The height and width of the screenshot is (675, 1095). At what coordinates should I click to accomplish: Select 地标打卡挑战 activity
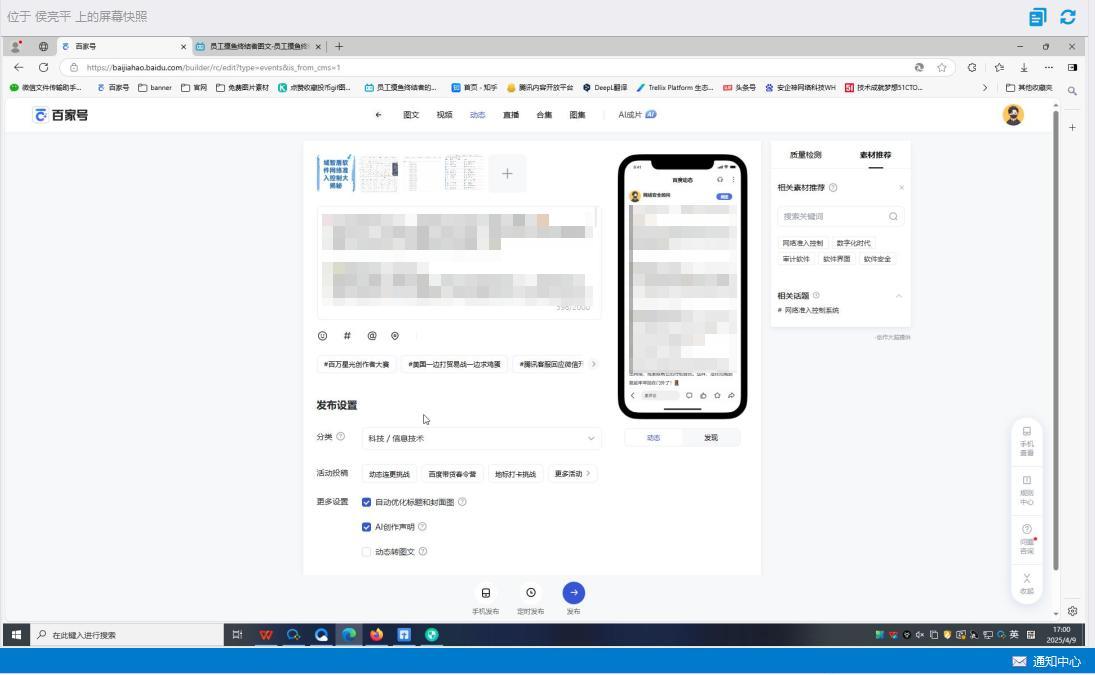(515, 474)
